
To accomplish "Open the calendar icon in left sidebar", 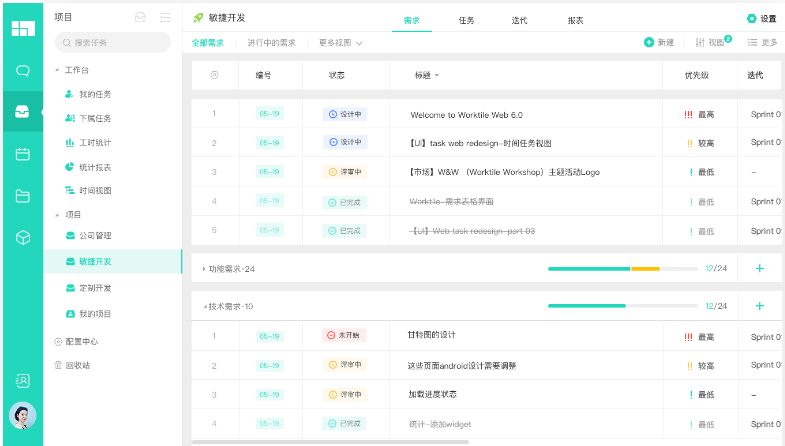I will point(22,154).
